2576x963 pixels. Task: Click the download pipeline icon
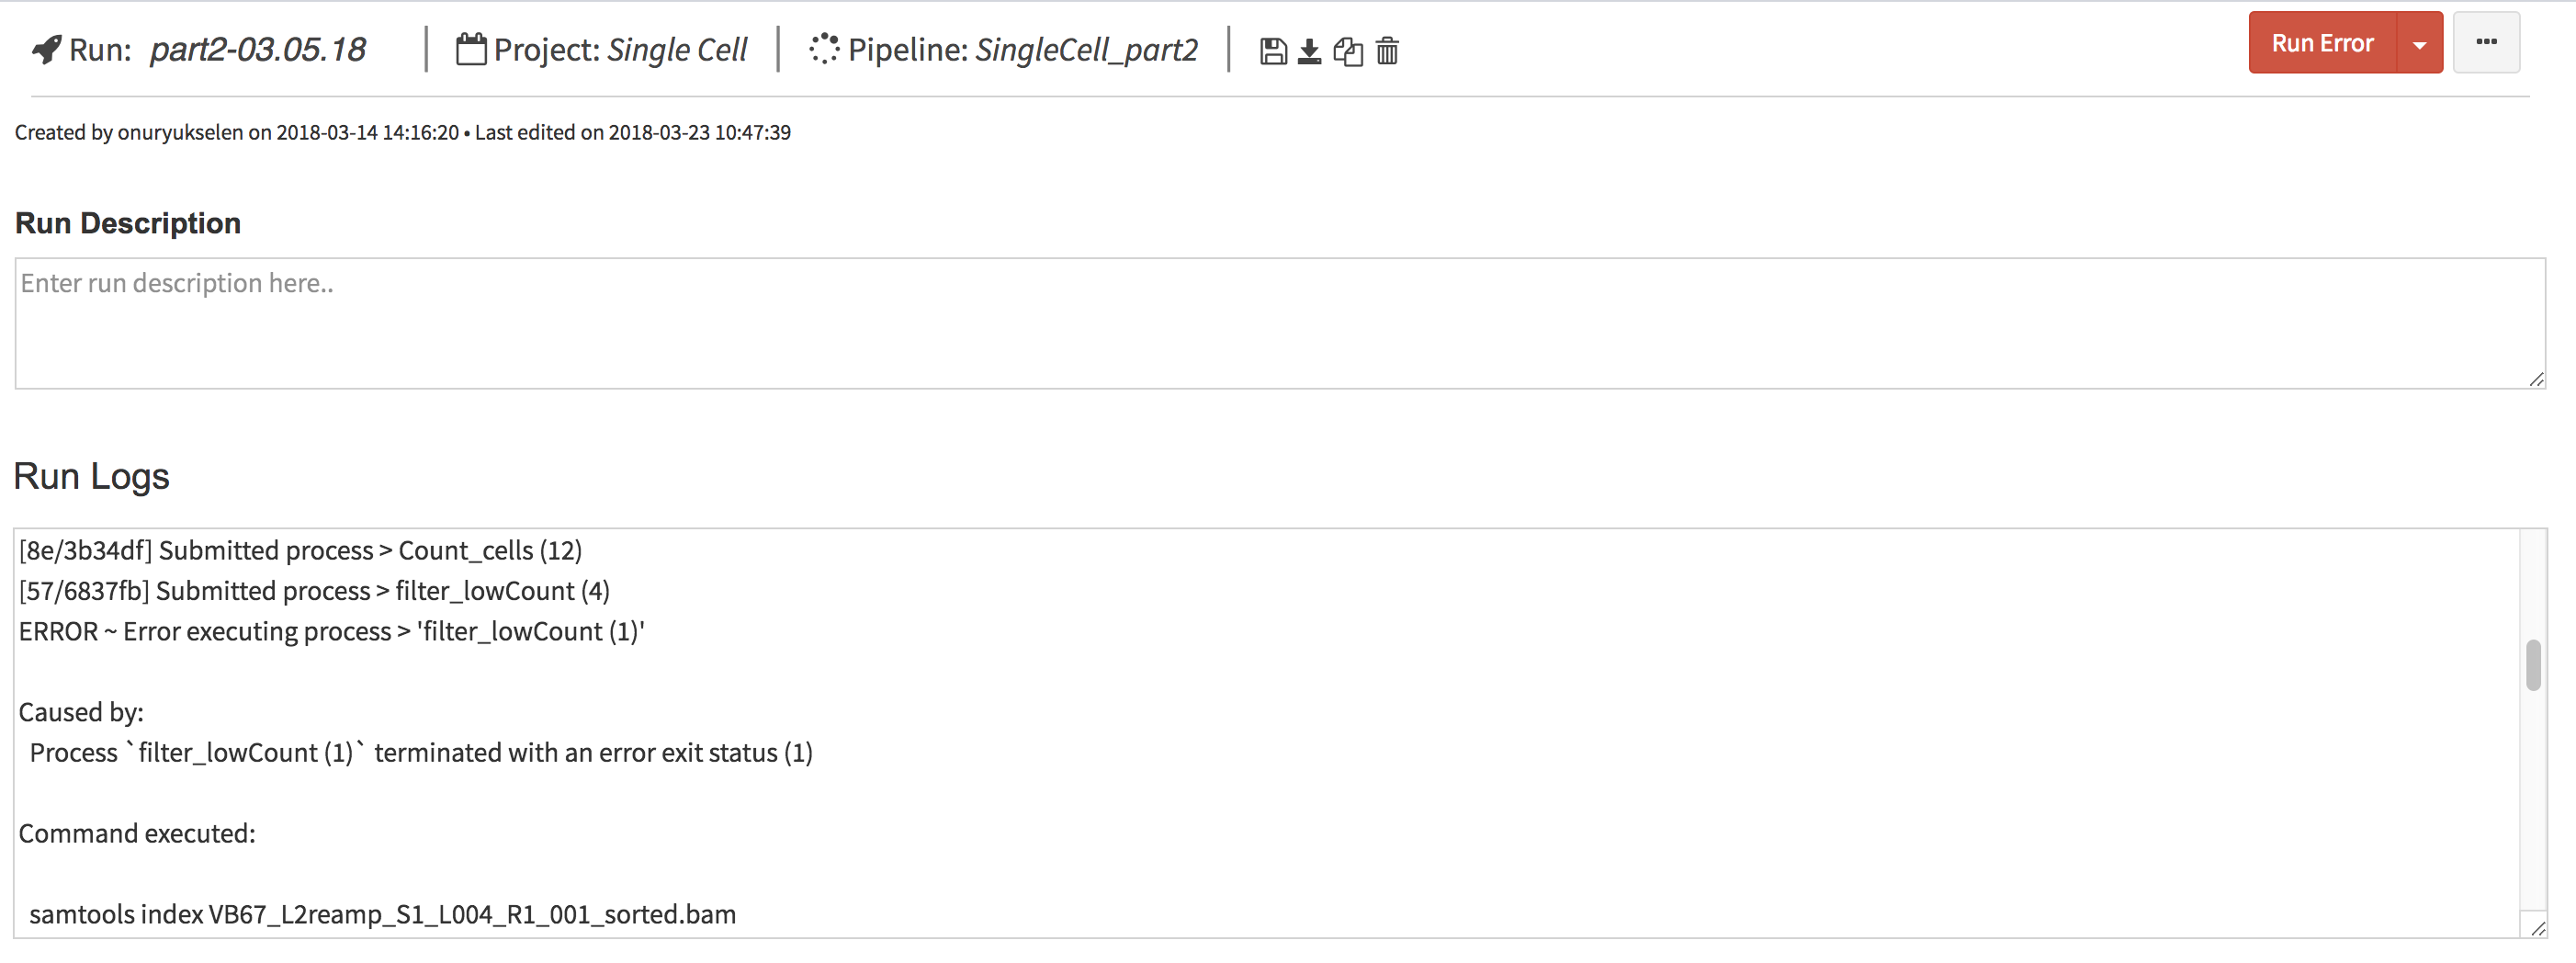pos(1309,51)
